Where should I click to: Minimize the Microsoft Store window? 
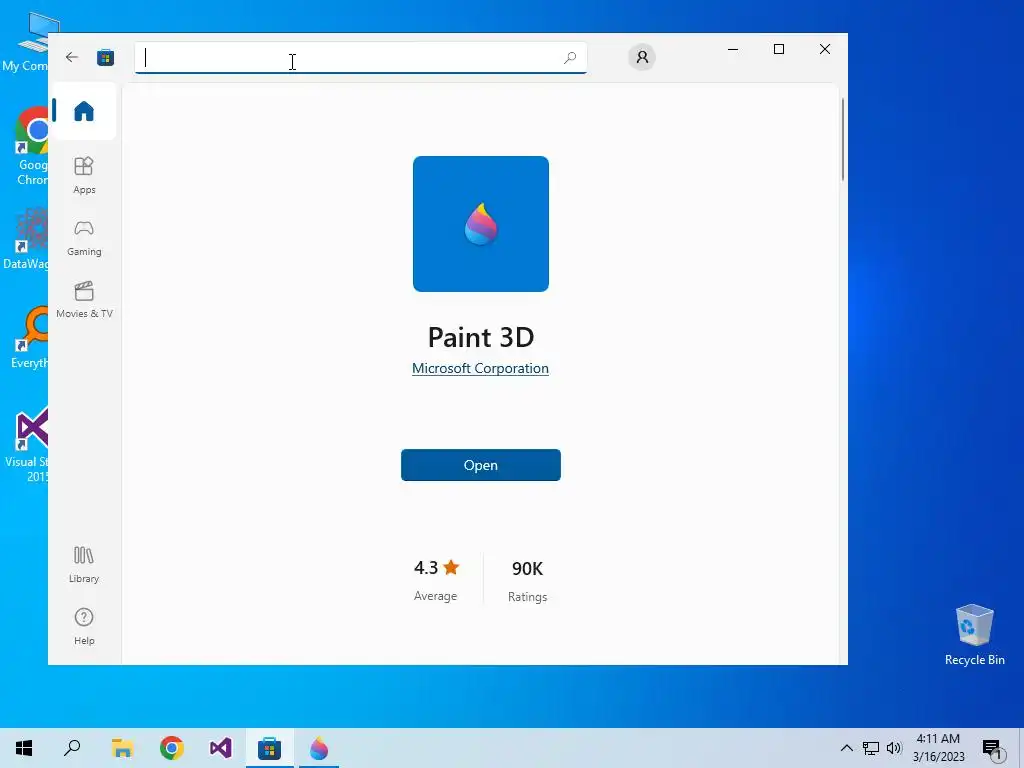coord(733,49)
